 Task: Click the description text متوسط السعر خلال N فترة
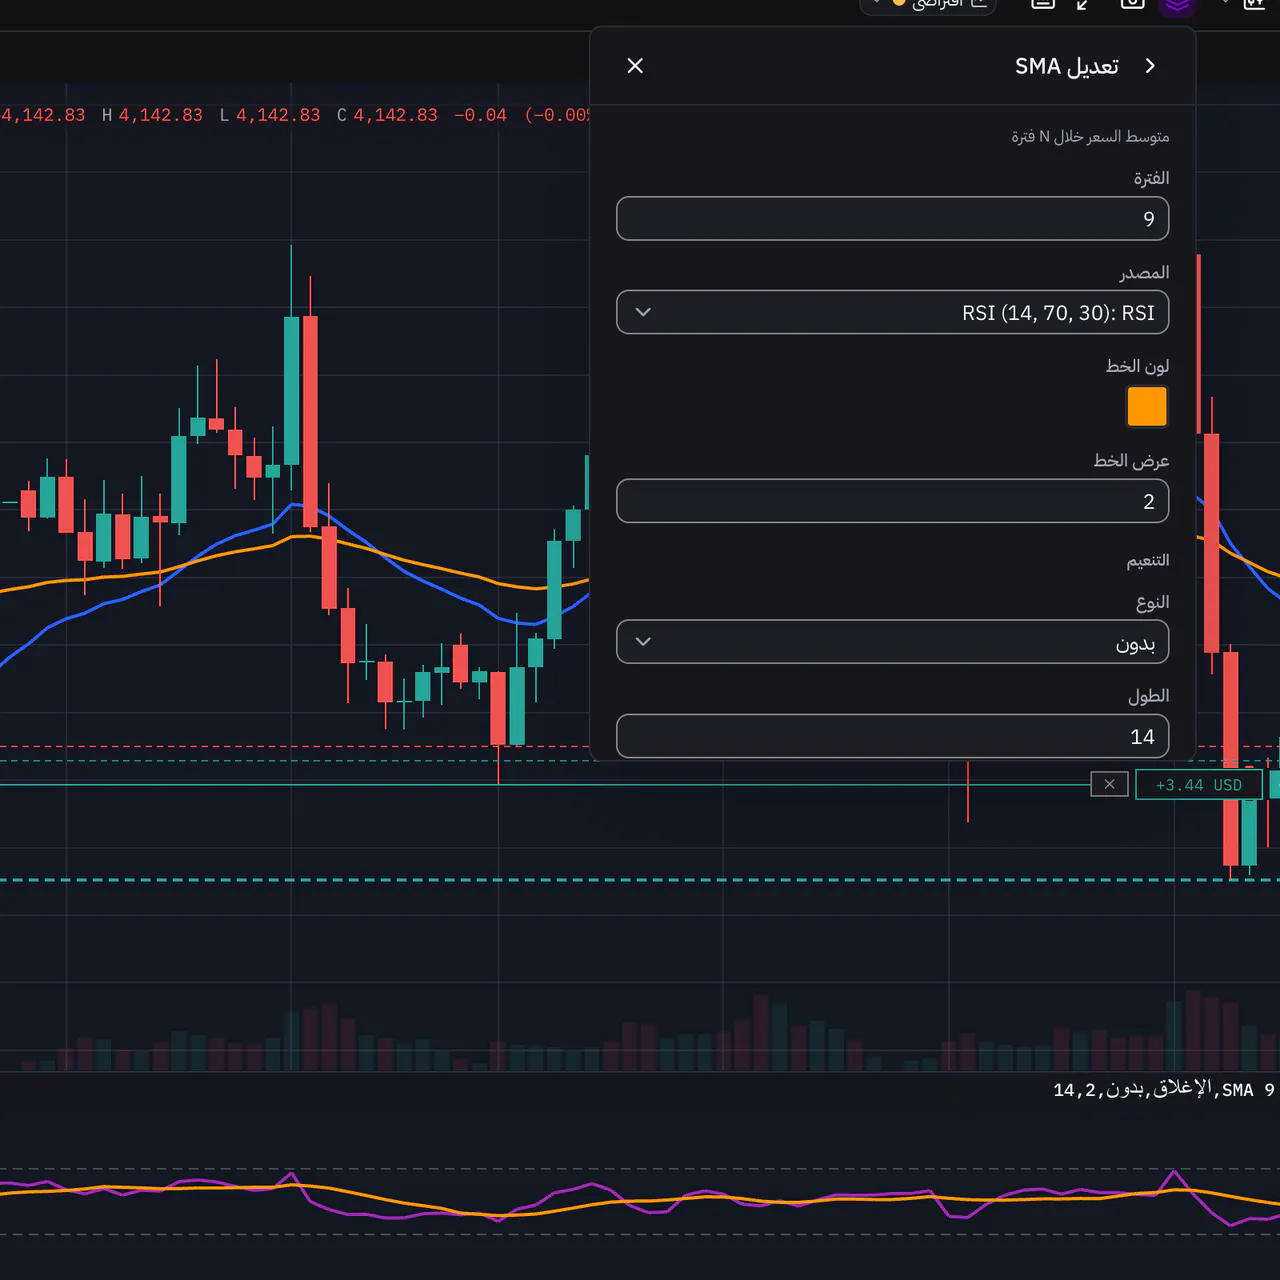point(1090,136)
